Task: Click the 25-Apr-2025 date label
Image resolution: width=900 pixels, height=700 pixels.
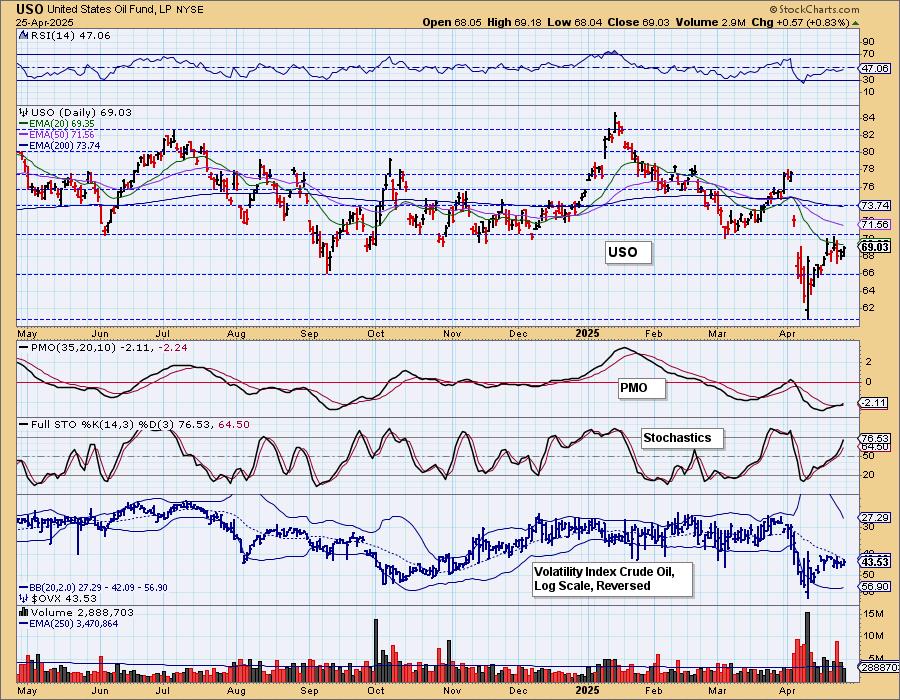Action: click(x=45, y=23)
